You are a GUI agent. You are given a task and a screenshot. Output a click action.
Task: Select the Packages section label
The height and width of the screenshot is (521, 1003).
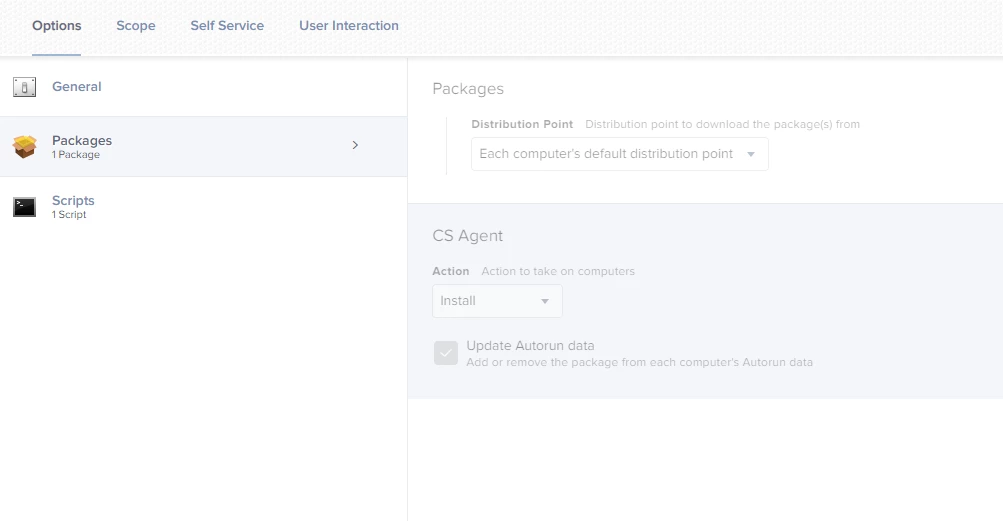click(82, 140)
